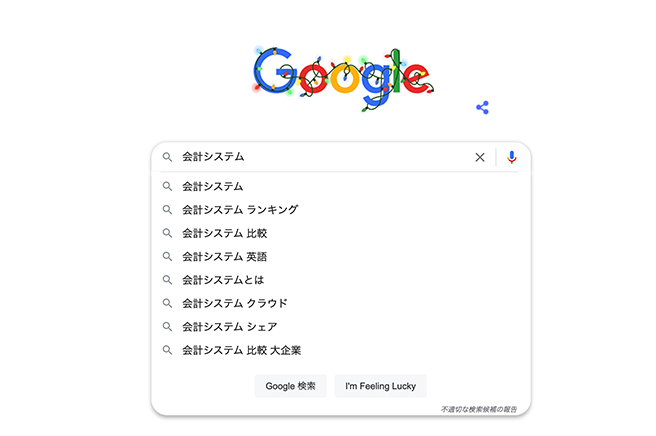Clear the search box with the X icon
Image resolution: width=656 pixels, height=436 pixels.
[x=480, y=157]
